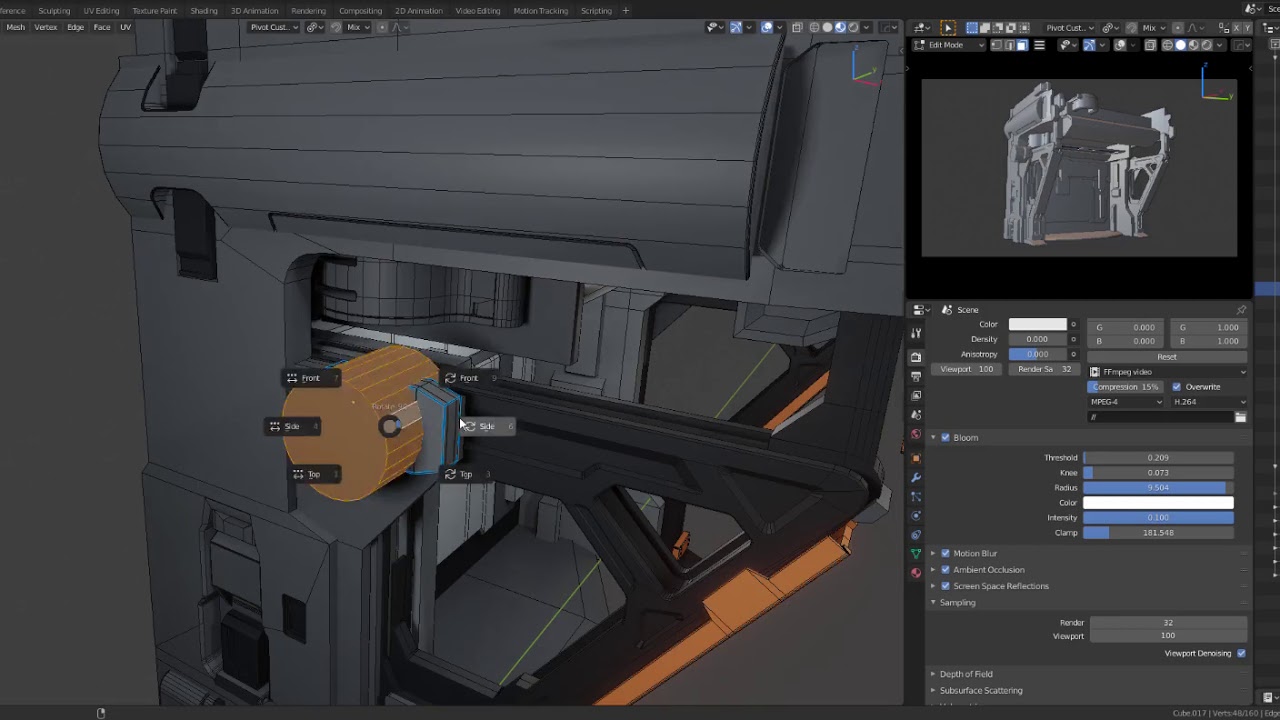Open the Face menu
This screenshot has width=1280, height=720.
102,27
